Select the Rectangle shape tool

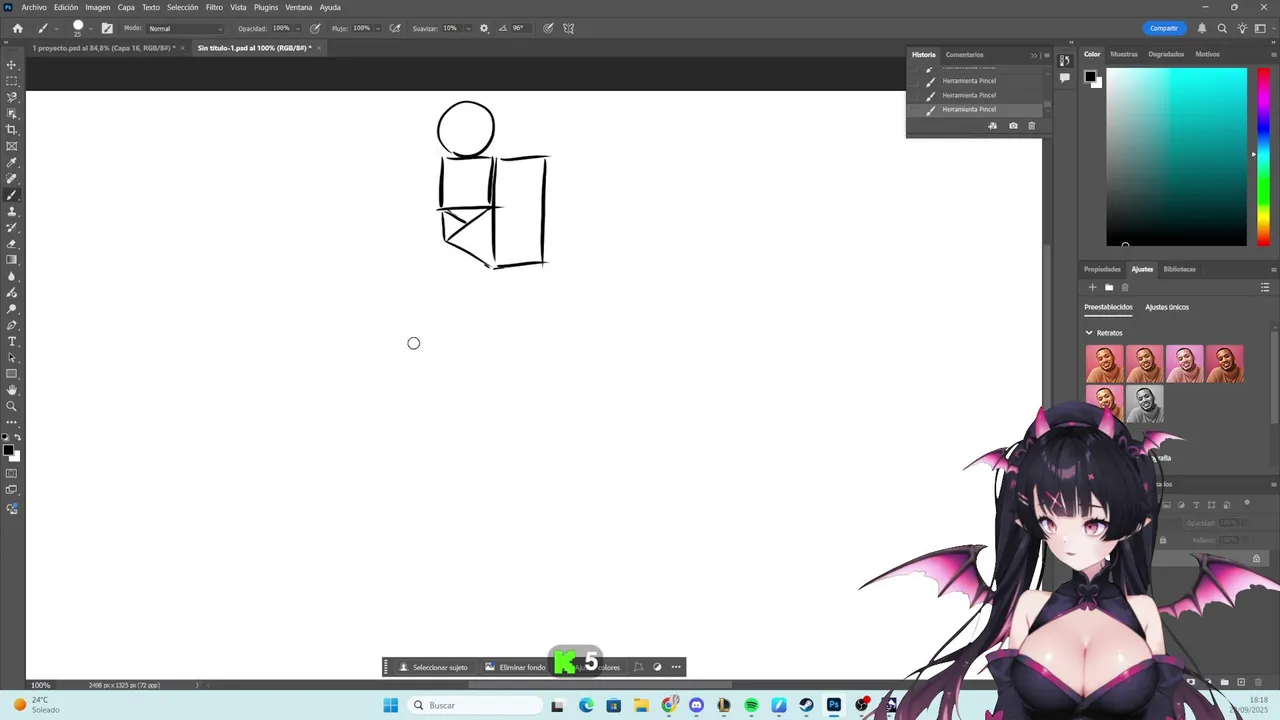tap(12, 374)
